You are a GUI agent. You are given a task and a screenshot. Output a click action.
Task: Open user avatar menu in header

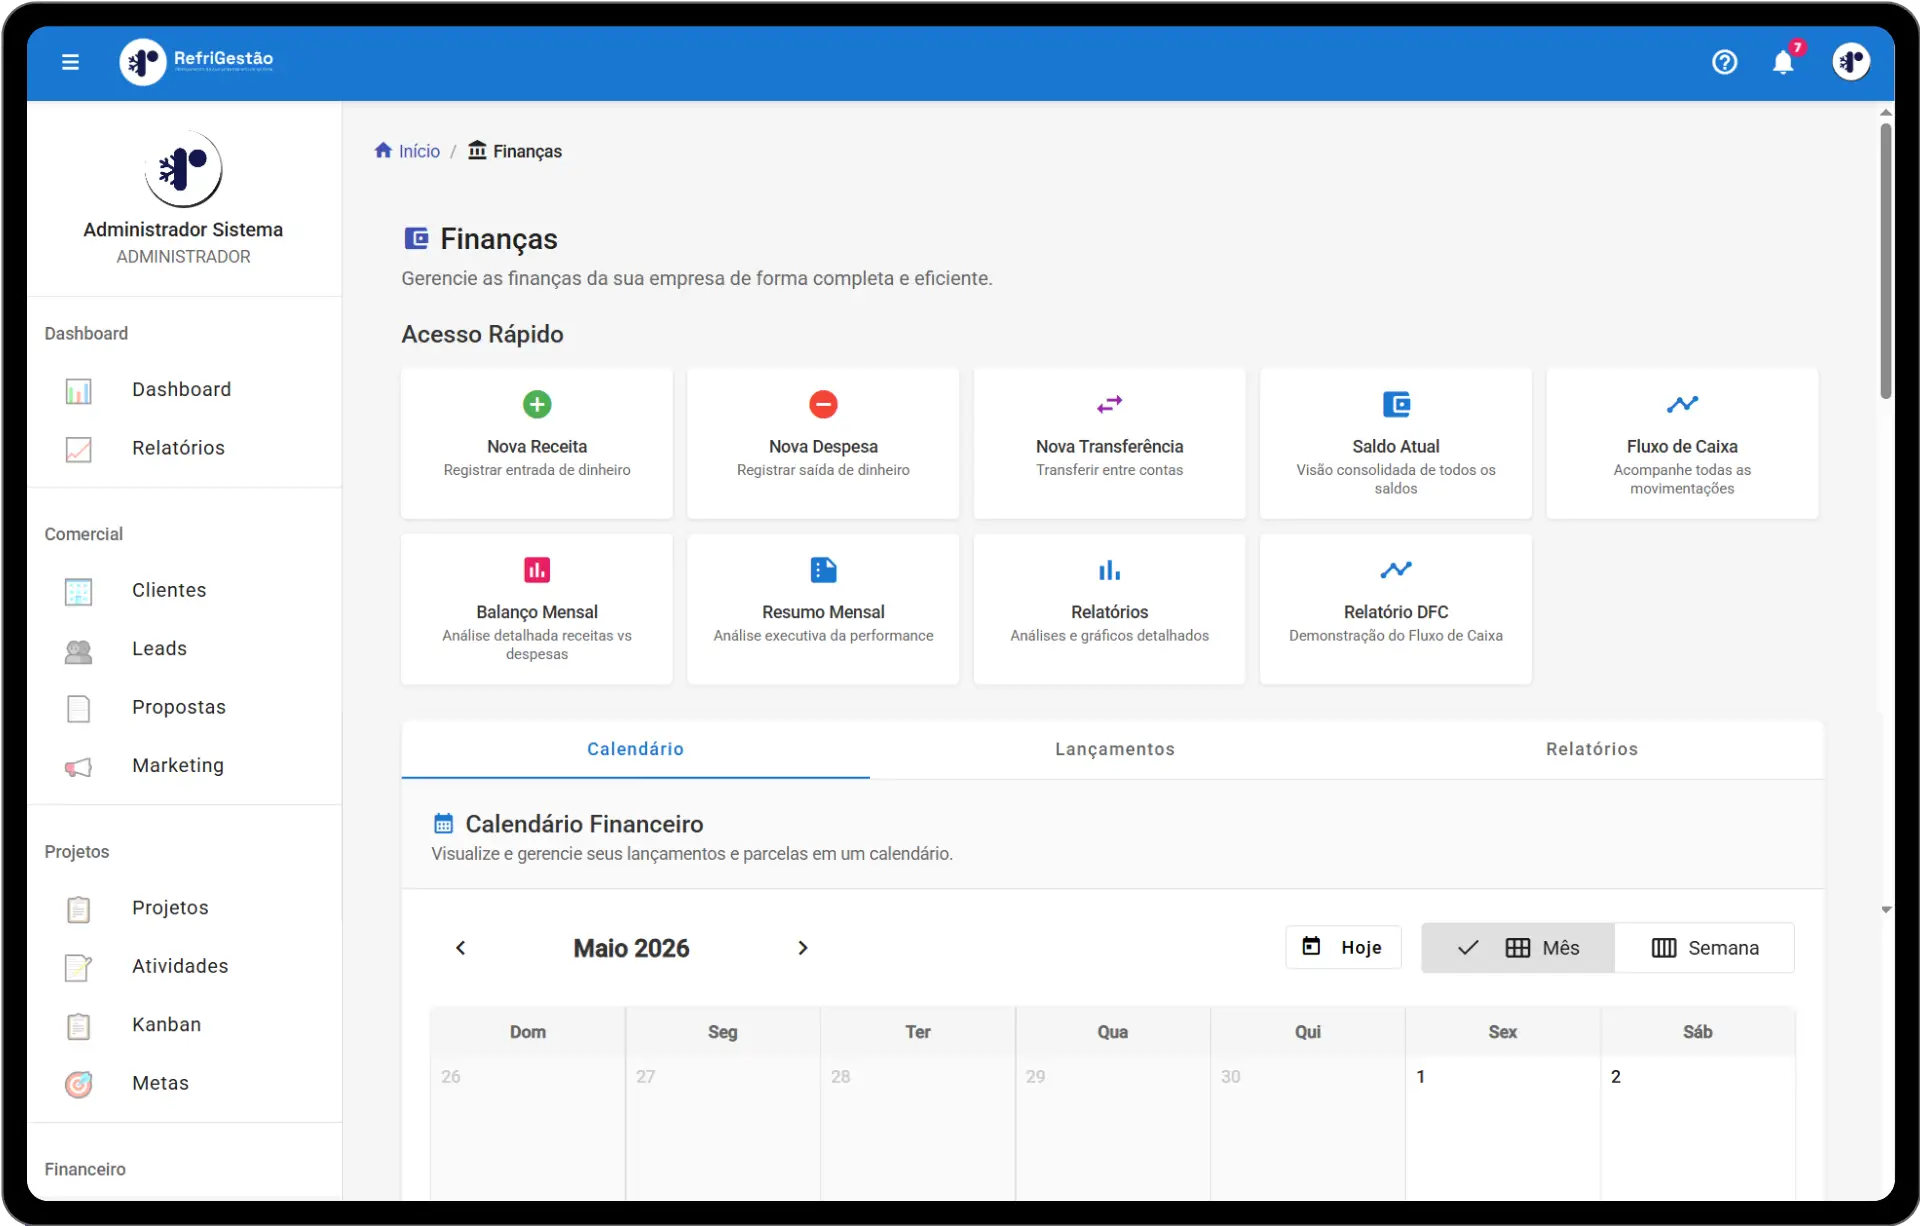tap(1850, 62)
